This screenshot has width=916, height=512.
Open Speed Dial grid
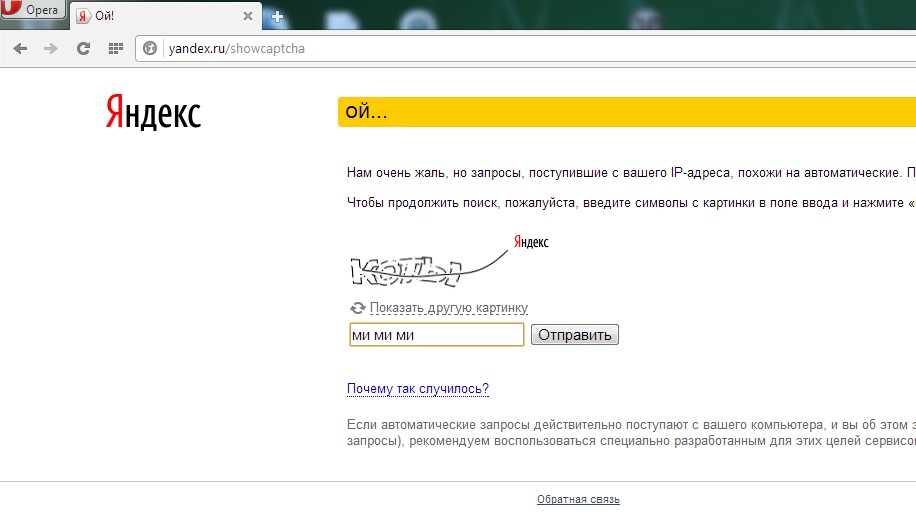point(116,49)
